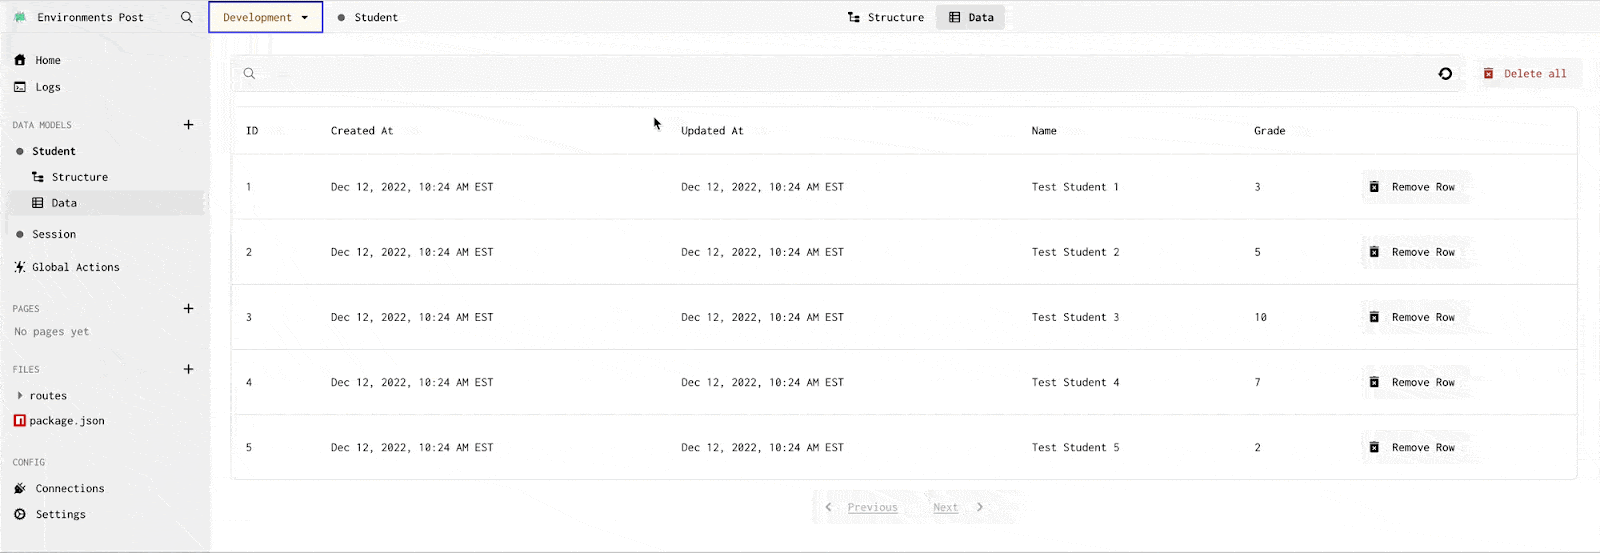This screenshot has width=1600, height=553.
Task: Click the Connections plug icon
Action: click(x=20, y=488)
